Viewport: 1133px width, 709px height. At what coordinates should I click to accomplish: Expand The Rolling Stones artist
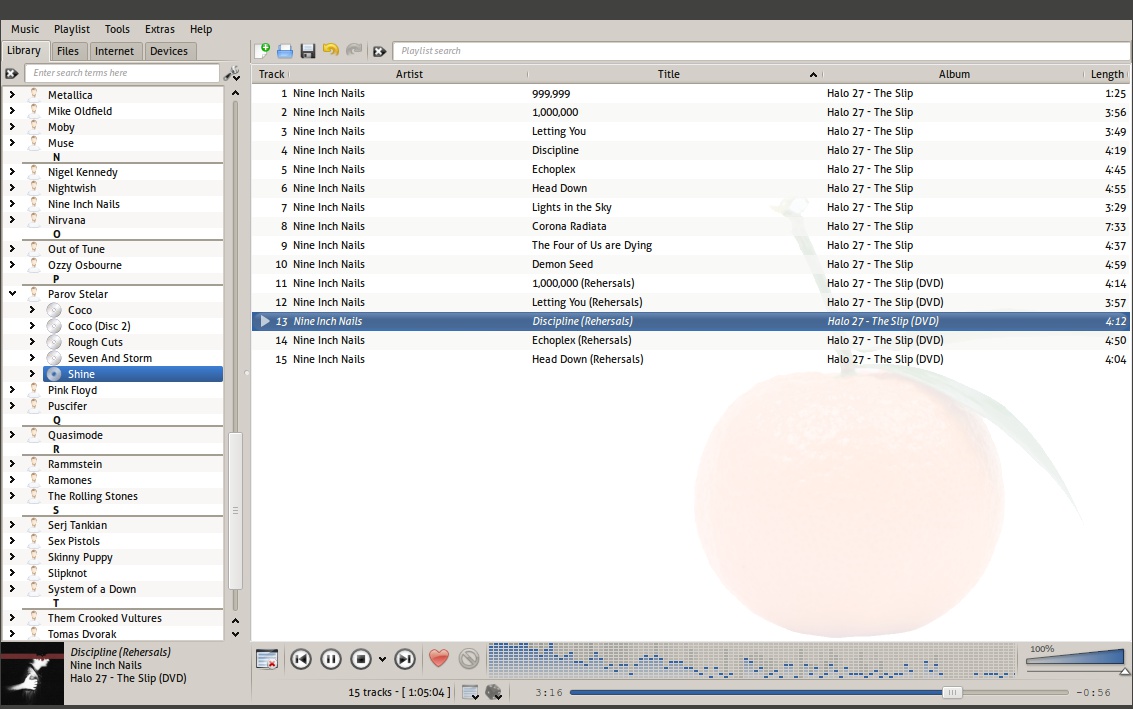pyautogui.click(x=12, y=496)
